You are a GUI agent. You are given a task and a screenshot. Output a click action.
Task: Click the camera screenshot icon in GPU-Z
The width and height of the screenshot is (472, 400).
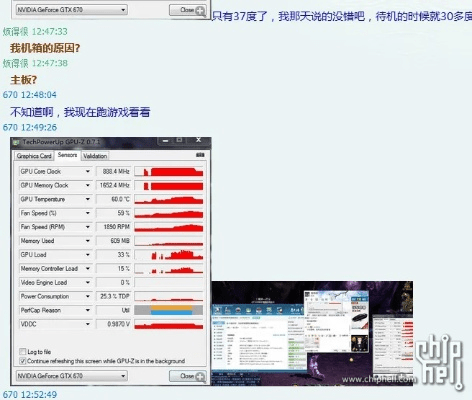tap(200, 155)
